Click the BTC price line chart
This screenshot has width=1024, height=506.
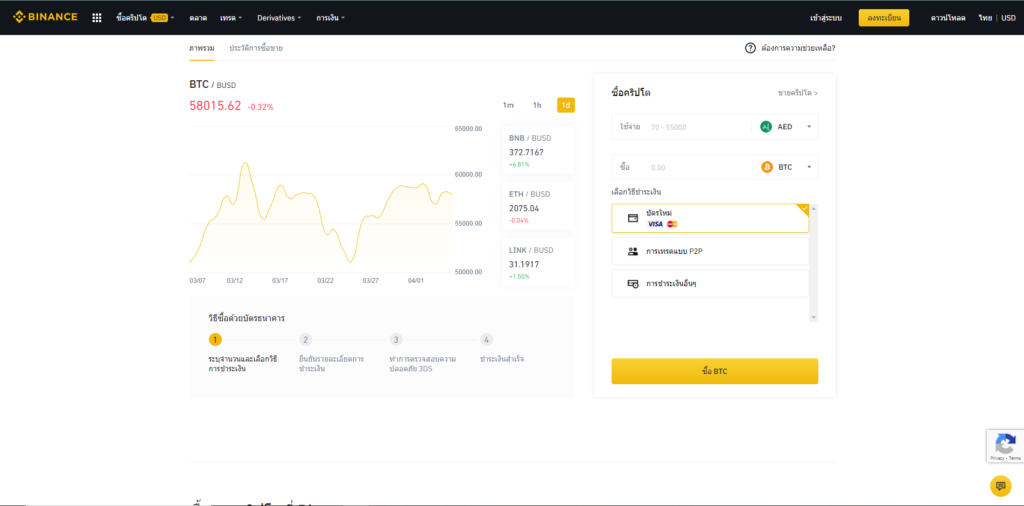320,212
